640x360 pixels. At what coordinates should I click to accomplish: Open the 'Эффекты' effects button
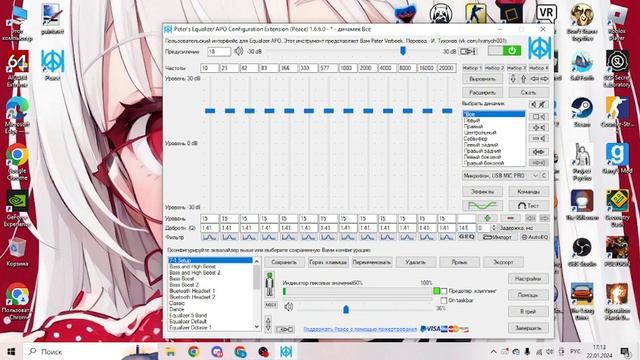(482, 191)
